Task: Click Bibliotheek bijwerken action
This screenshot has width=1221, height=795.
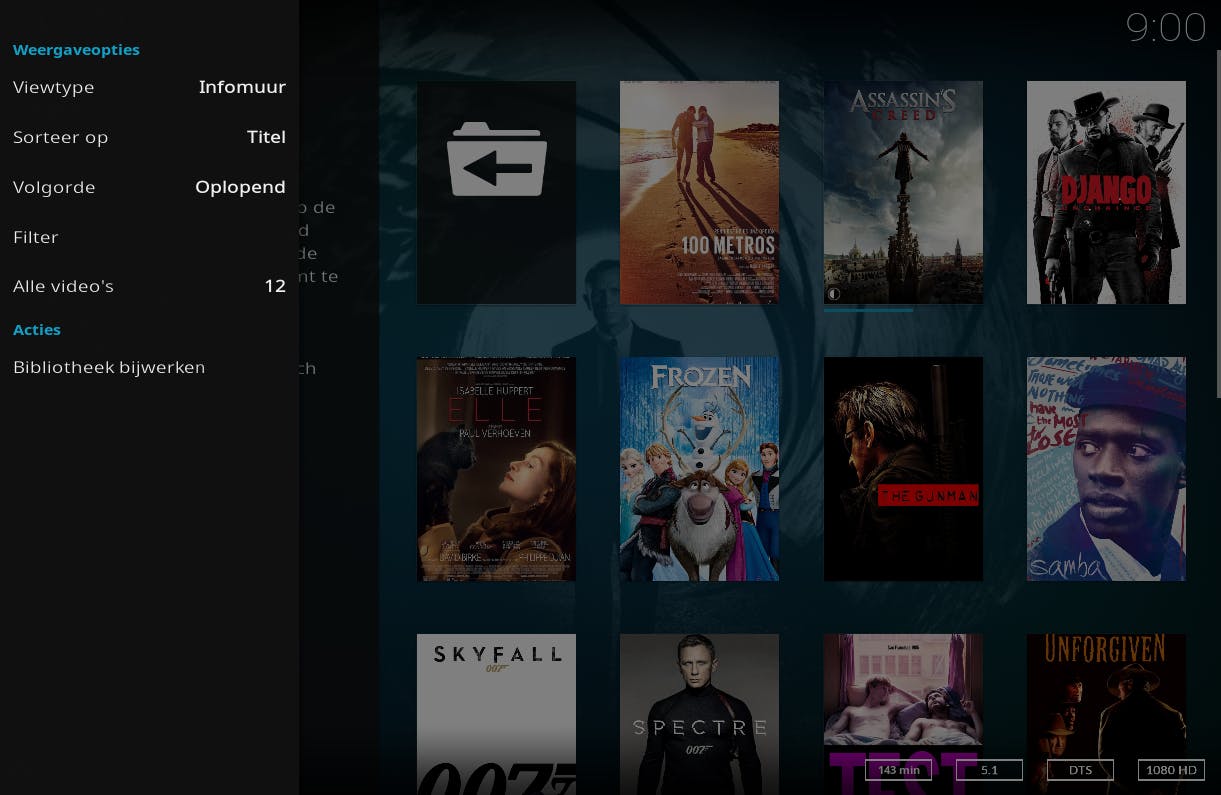Action: click(149, 367)
